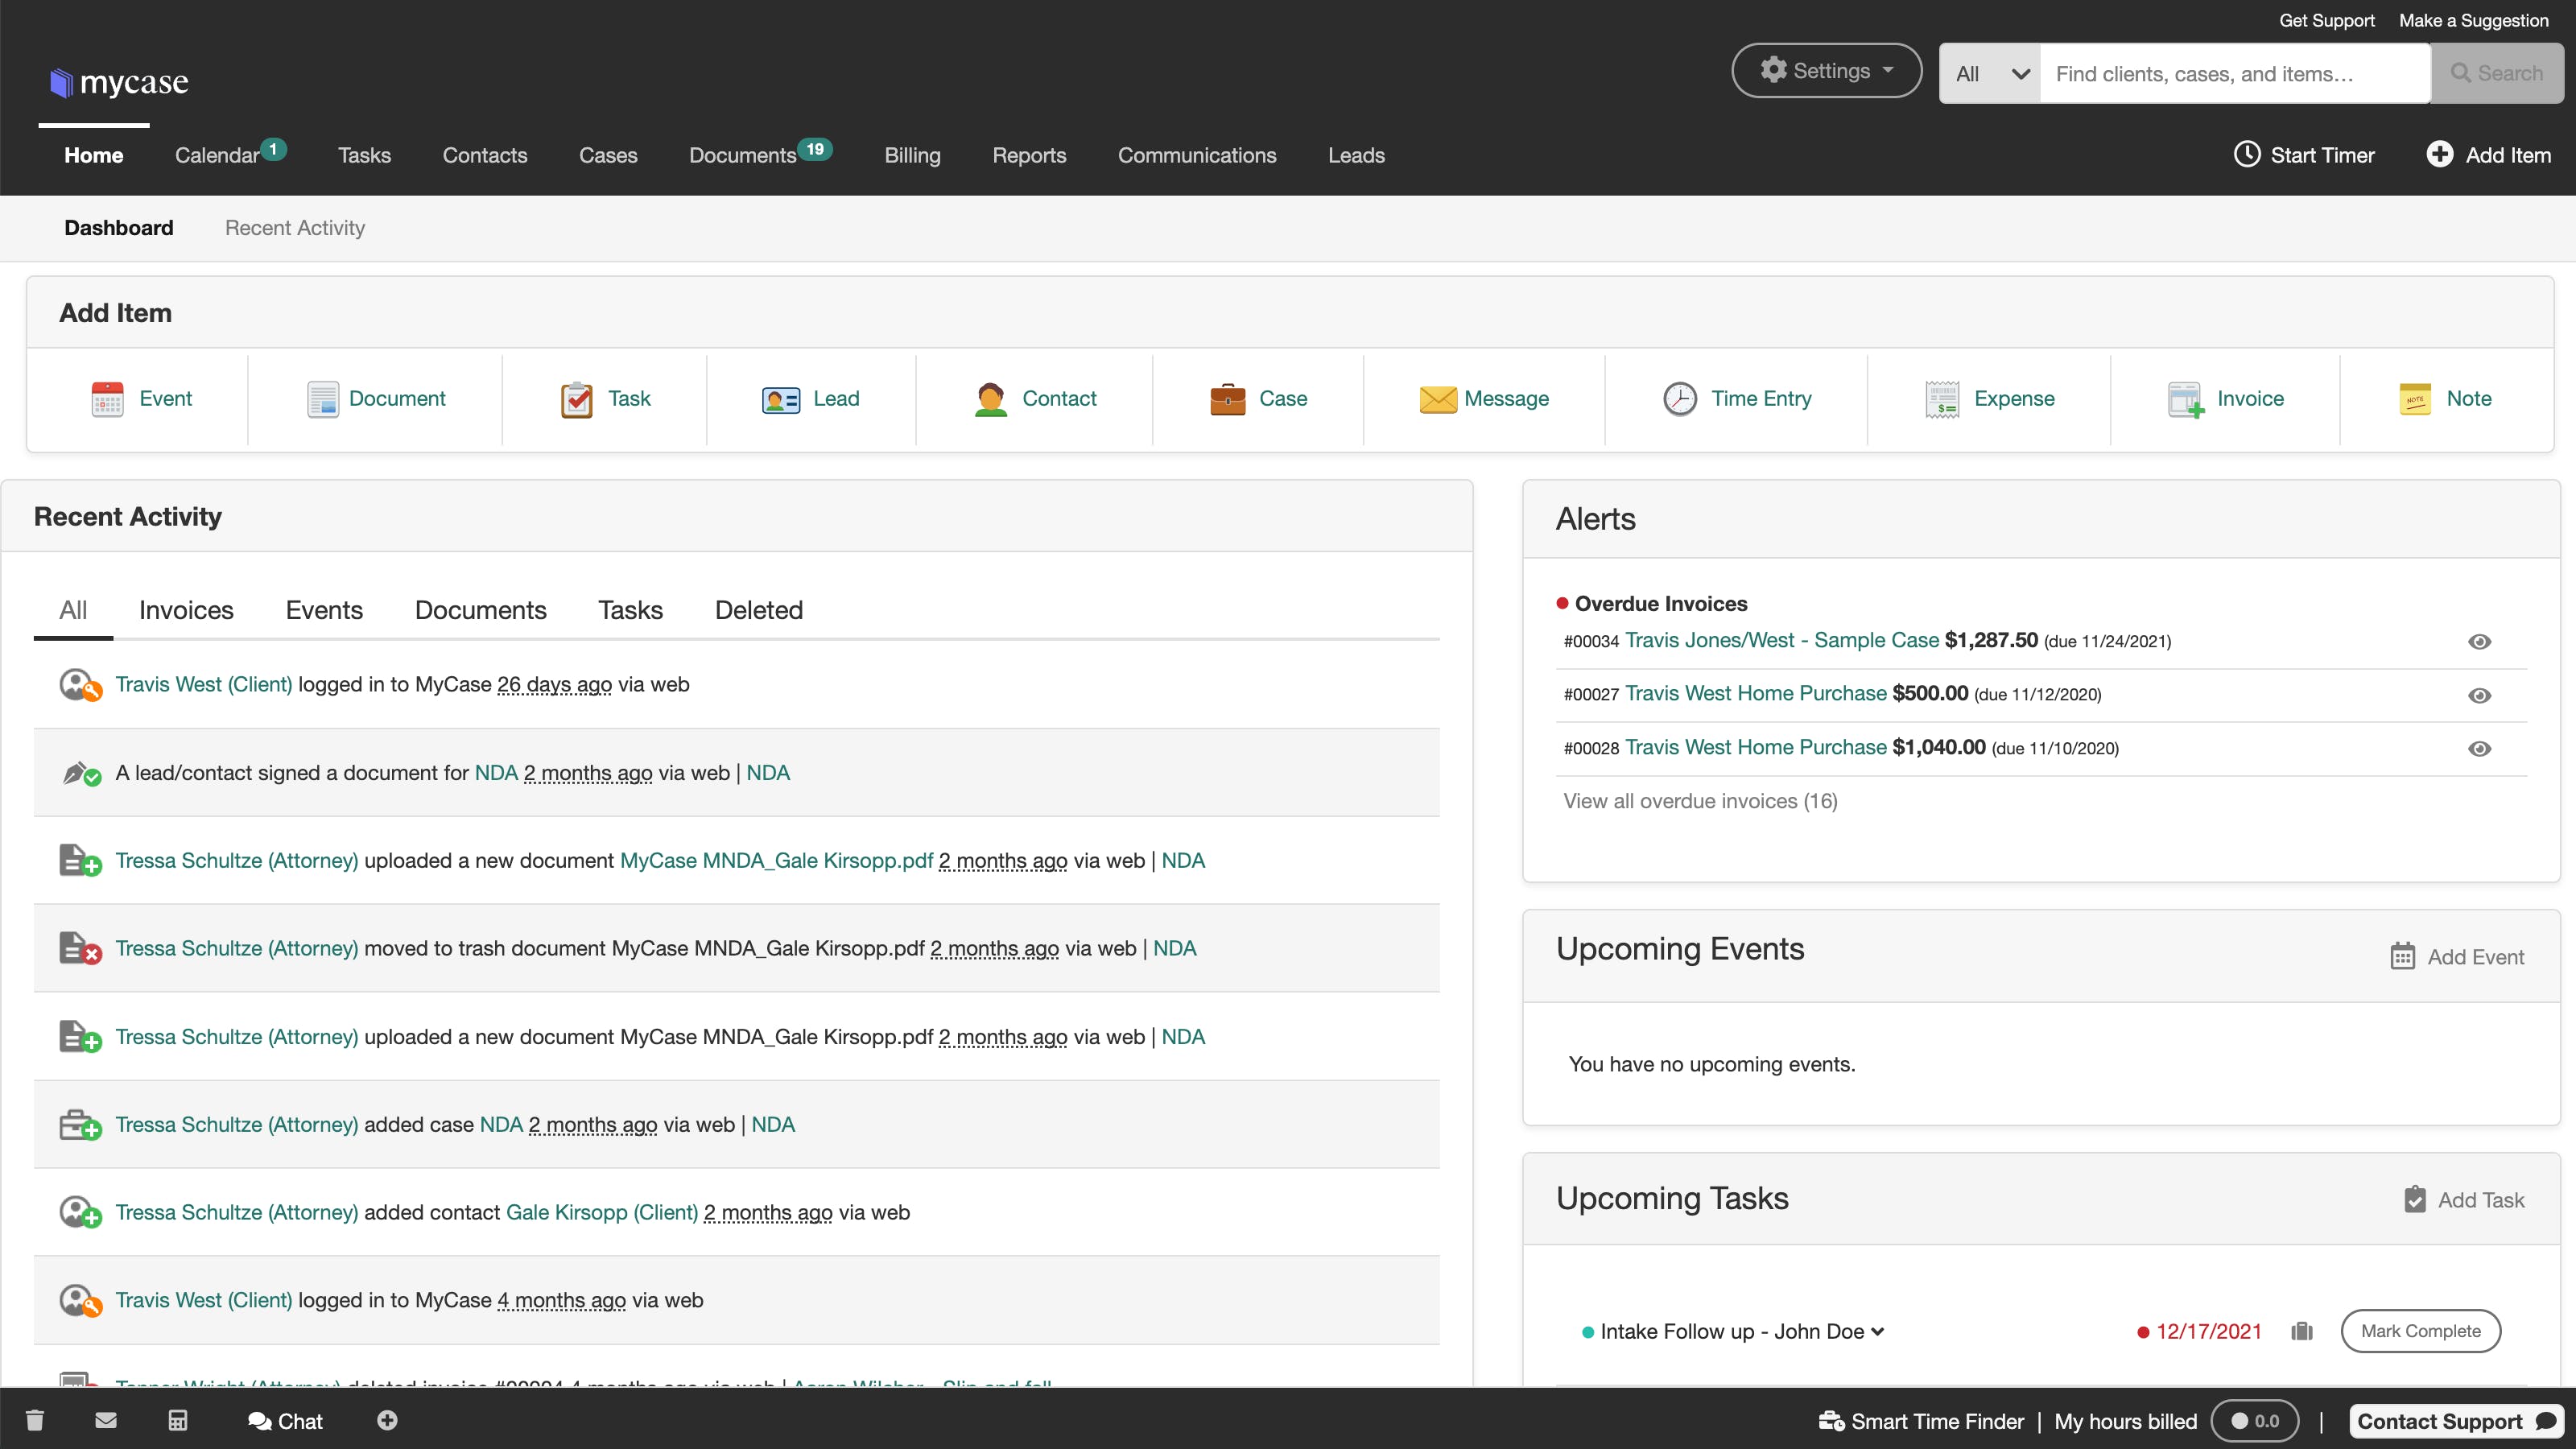Viewport: 2576px width, 1449px height.
Task: Open the Billing menu
Action: [912, 155]
